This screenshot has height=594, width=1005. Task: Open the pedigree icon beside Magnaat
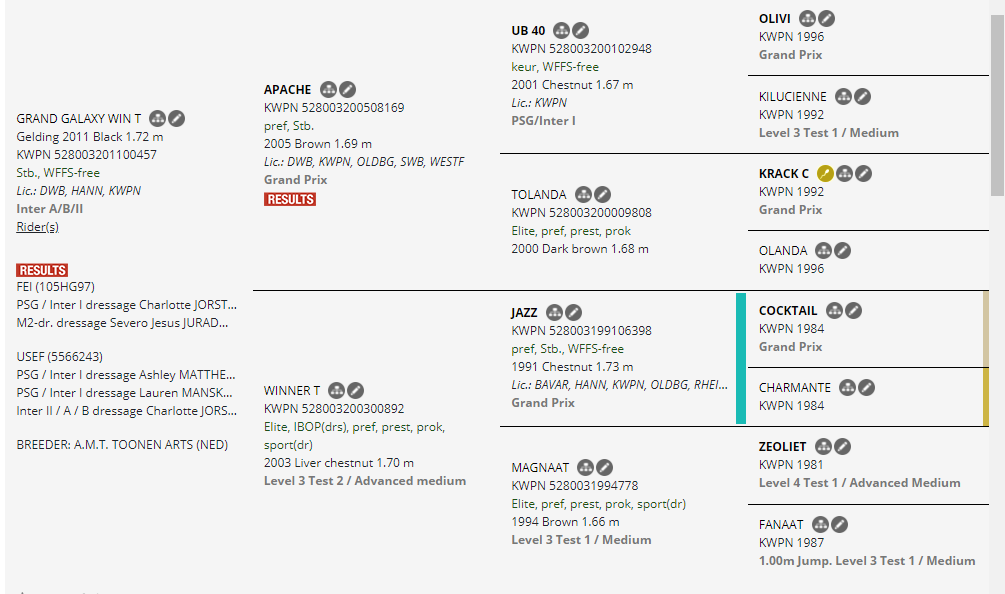click(x=585, y=468)
